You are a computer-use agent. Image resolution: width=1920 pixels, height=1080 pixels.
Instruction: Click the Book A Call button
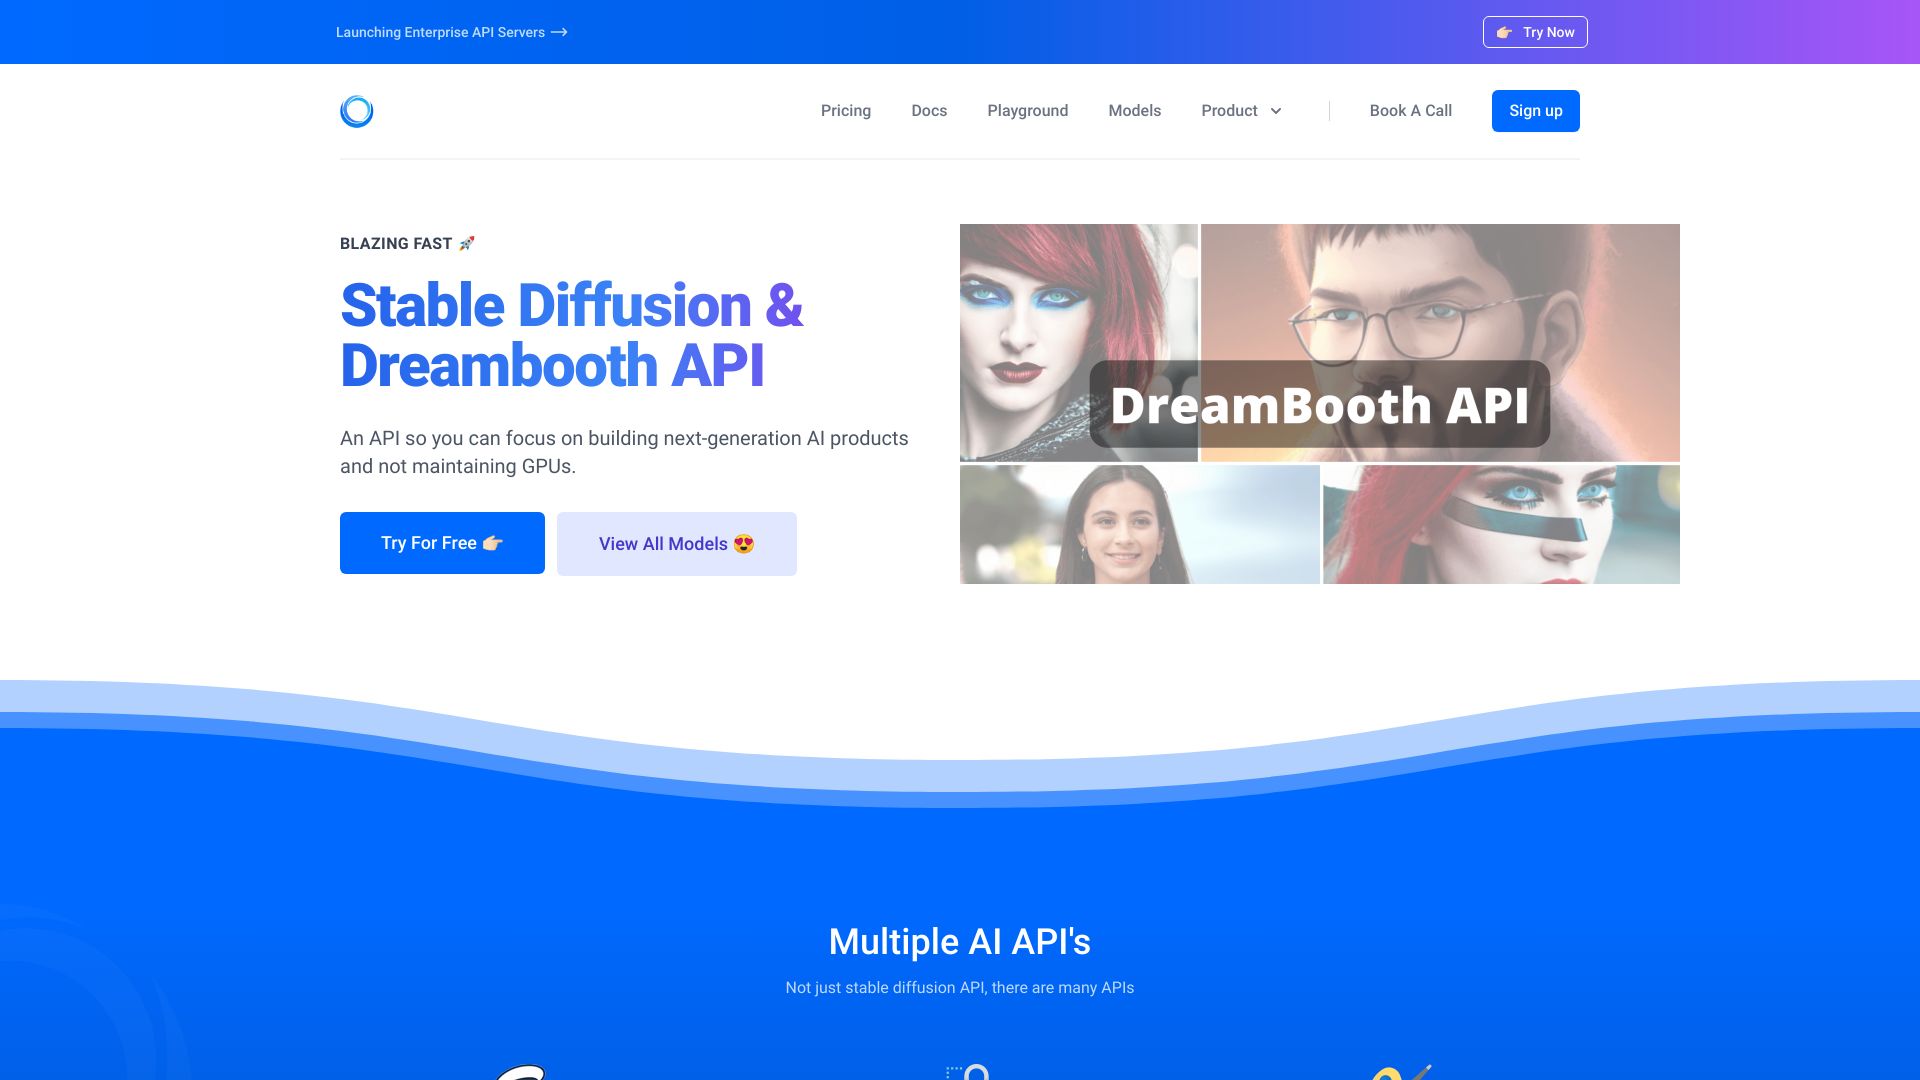(1411, 109)
